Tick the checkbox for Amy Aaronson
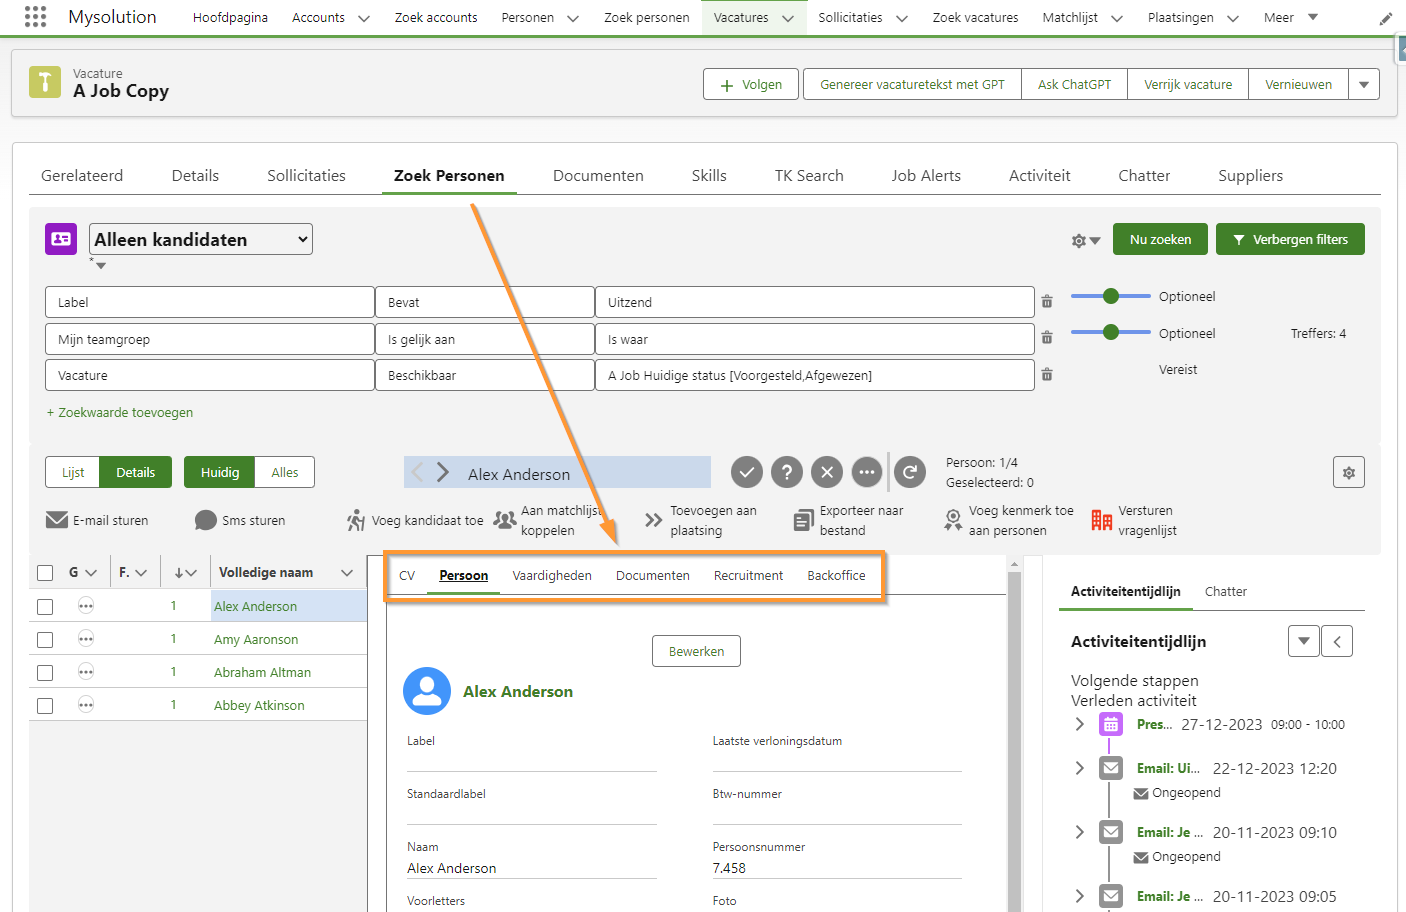Image resolution: width=1406 pixels, height=912 pixels. point(45,639)
